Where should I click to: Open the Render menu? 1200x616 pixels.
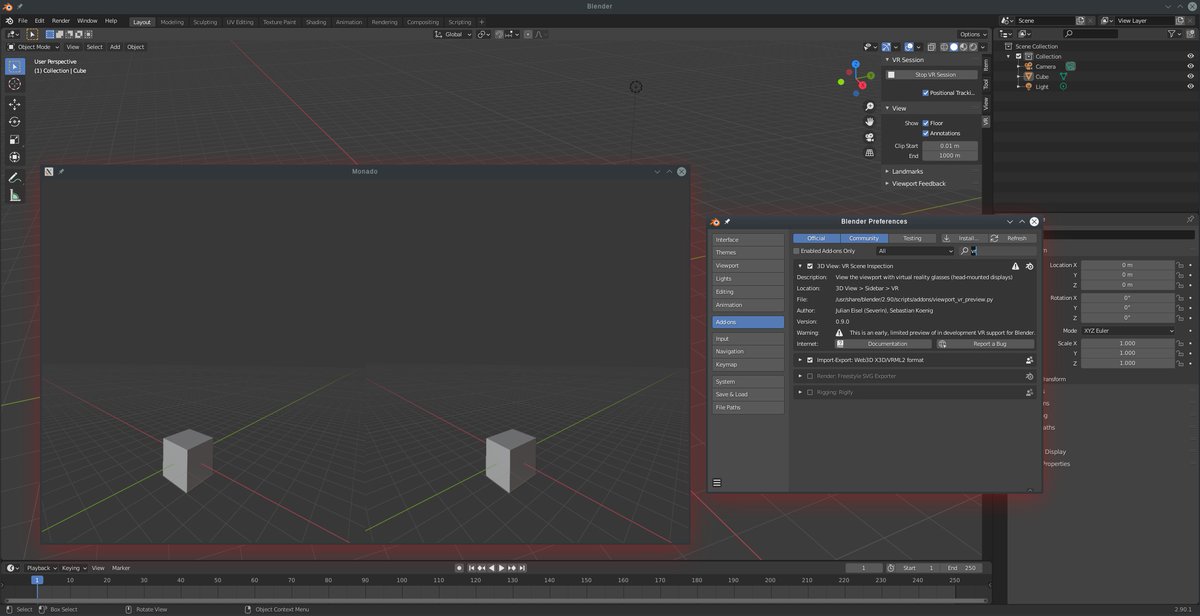(61, 20)
